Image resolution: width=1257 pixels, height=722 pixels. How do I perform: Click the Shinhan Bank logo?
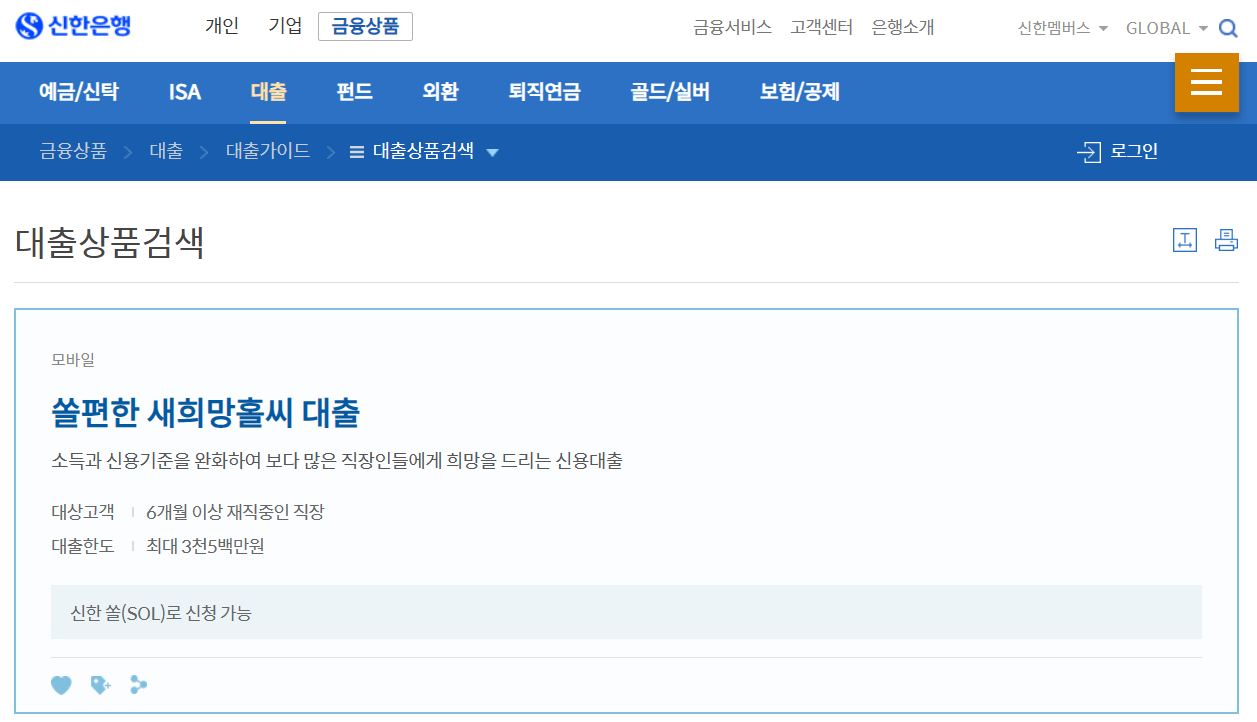click(74, 27)
